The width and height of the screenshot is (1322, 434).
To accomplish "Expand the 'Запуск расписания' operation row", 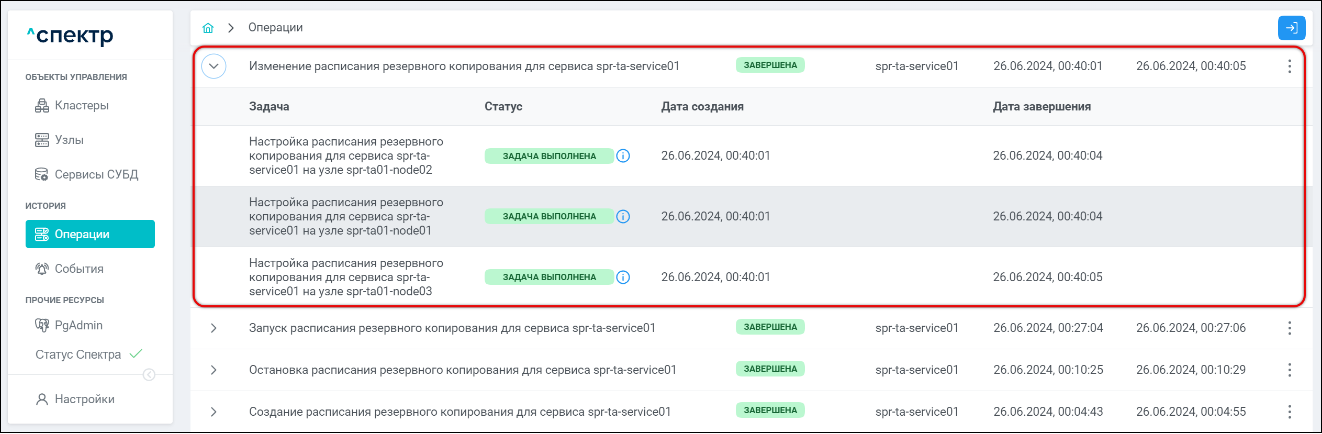I will (214, 328).
